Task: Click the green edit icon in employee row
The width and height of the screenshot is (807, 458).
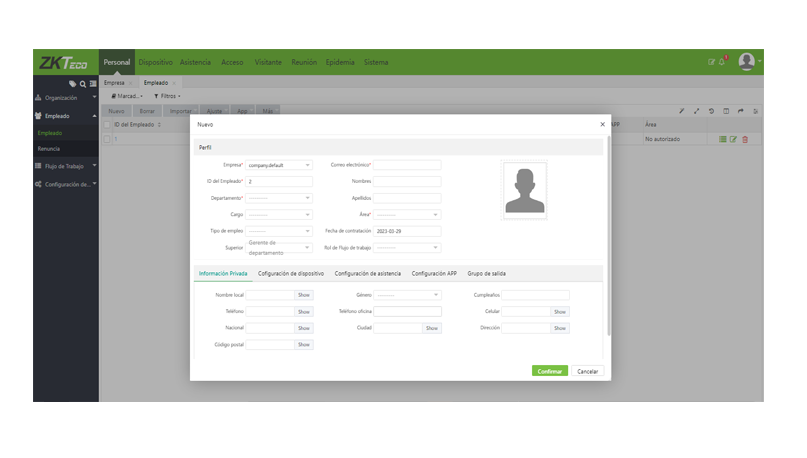Action: tap(734, 139)
